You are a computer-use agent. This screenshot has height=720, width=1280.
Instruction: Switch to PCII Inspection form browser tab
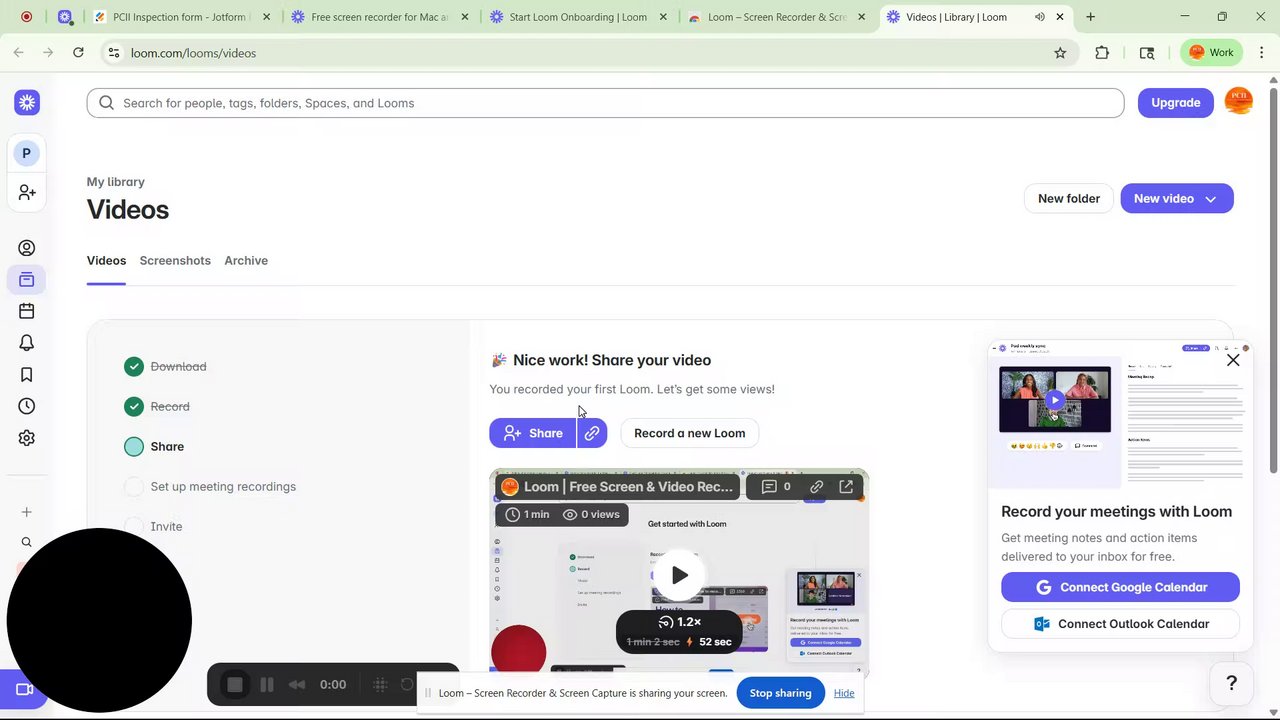tap(180, 17)
